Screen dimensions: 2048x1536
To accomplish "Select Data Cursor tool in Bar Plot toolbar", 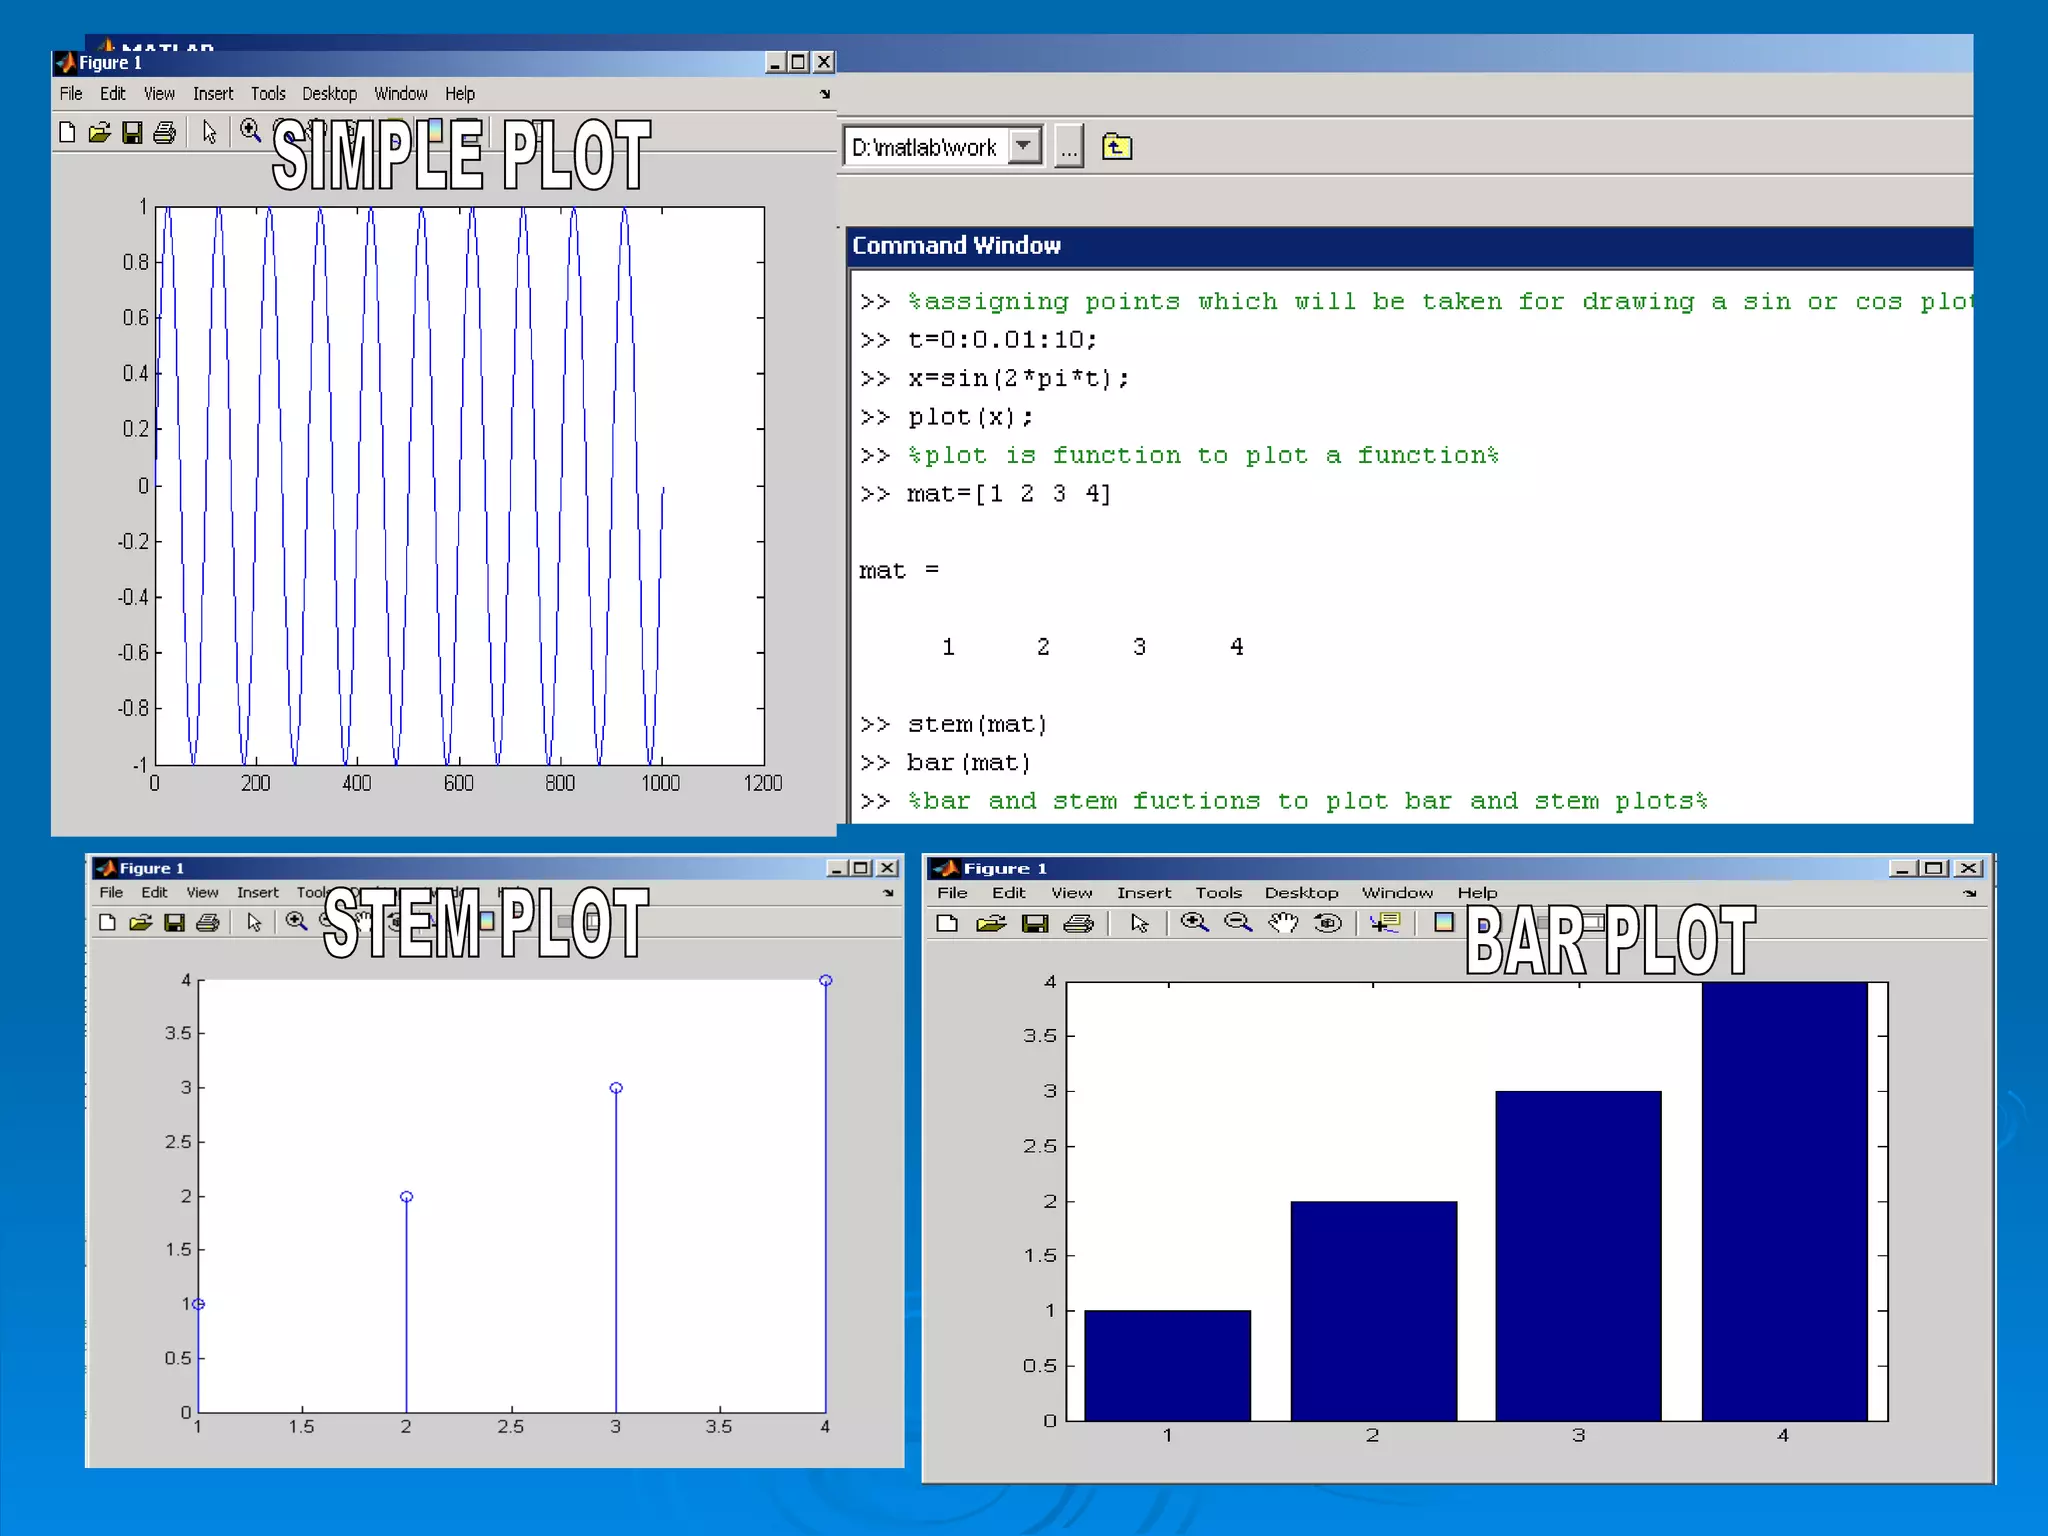I will click(x=1385, y=922).
